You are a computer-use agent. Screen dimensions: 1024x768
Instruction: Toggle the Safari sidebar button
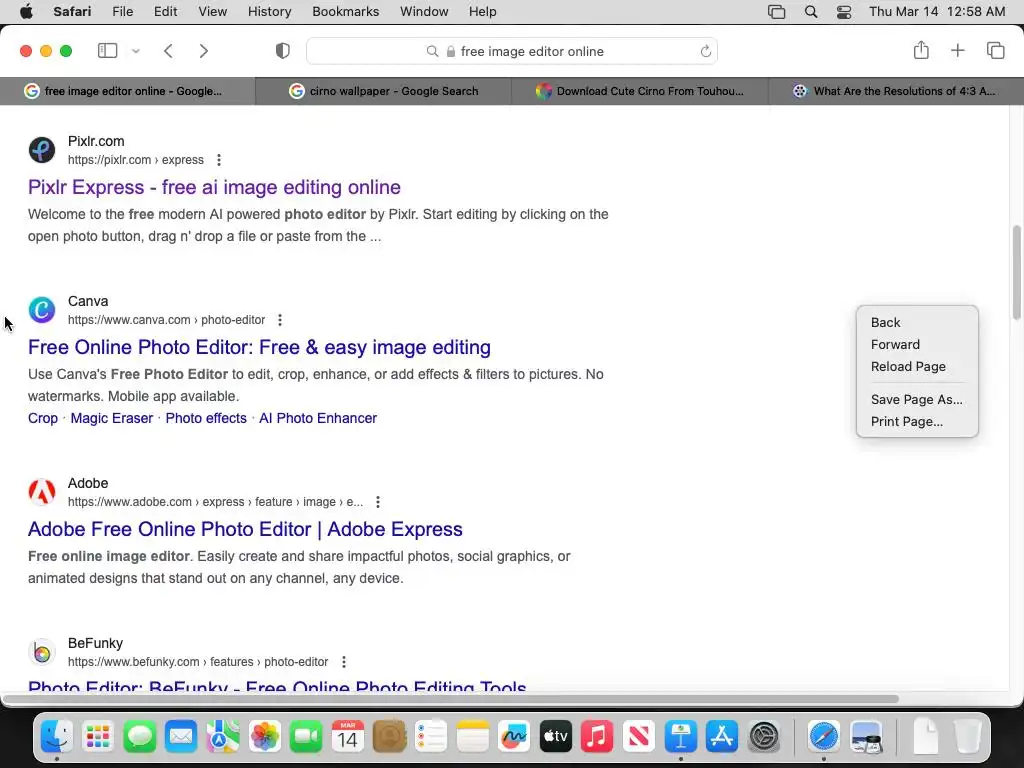(107, 51)
